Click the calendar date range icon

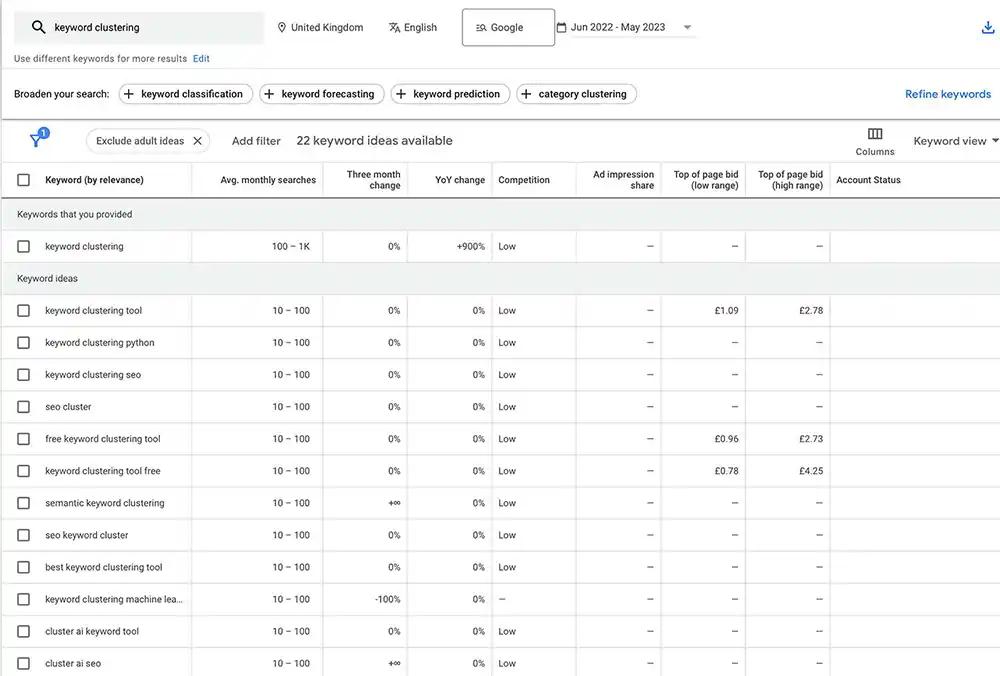pos(561,27)
